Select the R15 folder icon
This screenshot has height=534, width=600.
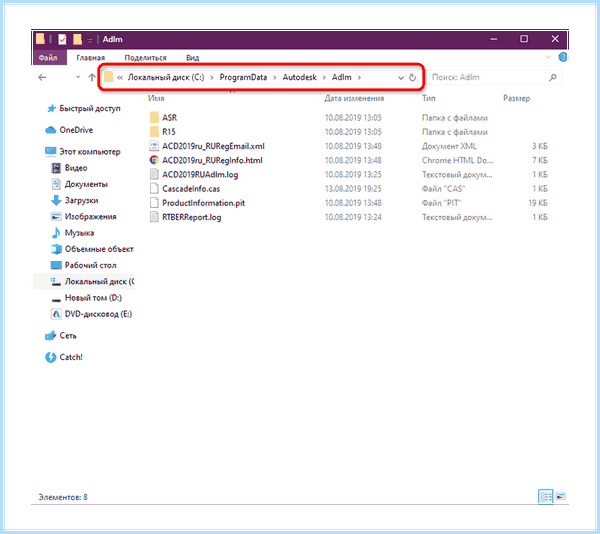154,132
